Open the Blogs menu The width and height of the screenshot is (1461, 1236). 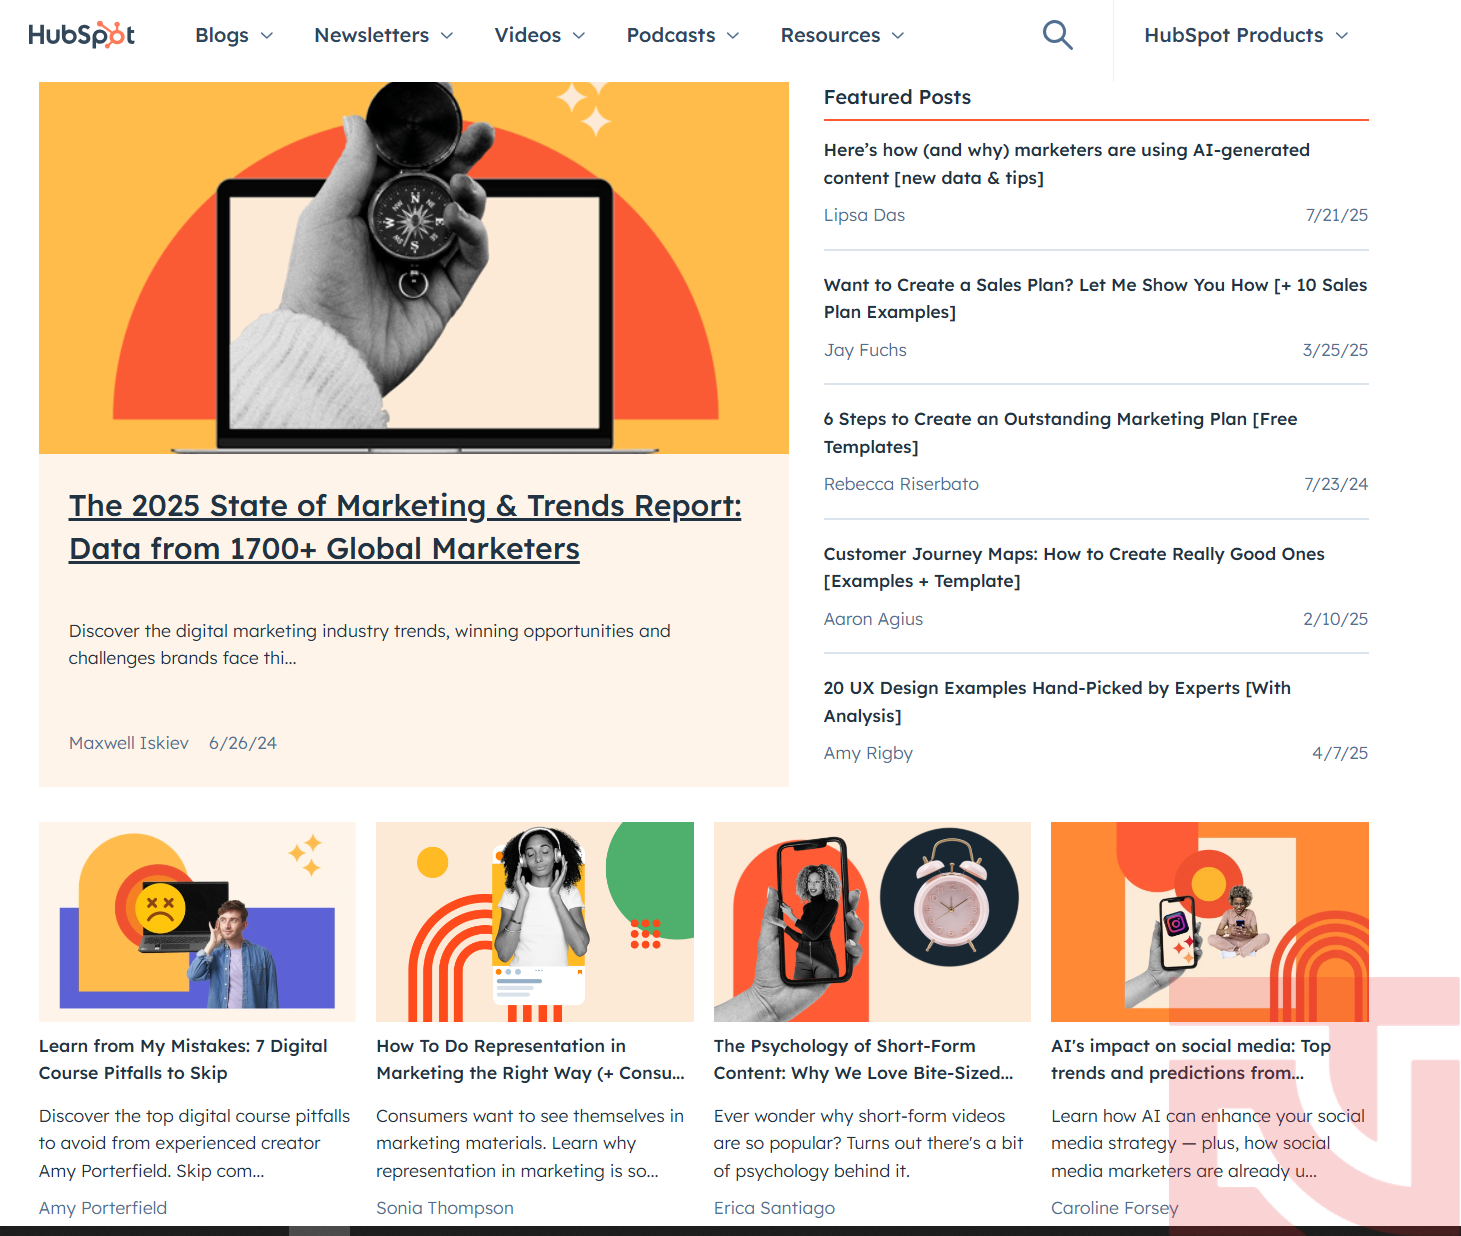[222, 35]
